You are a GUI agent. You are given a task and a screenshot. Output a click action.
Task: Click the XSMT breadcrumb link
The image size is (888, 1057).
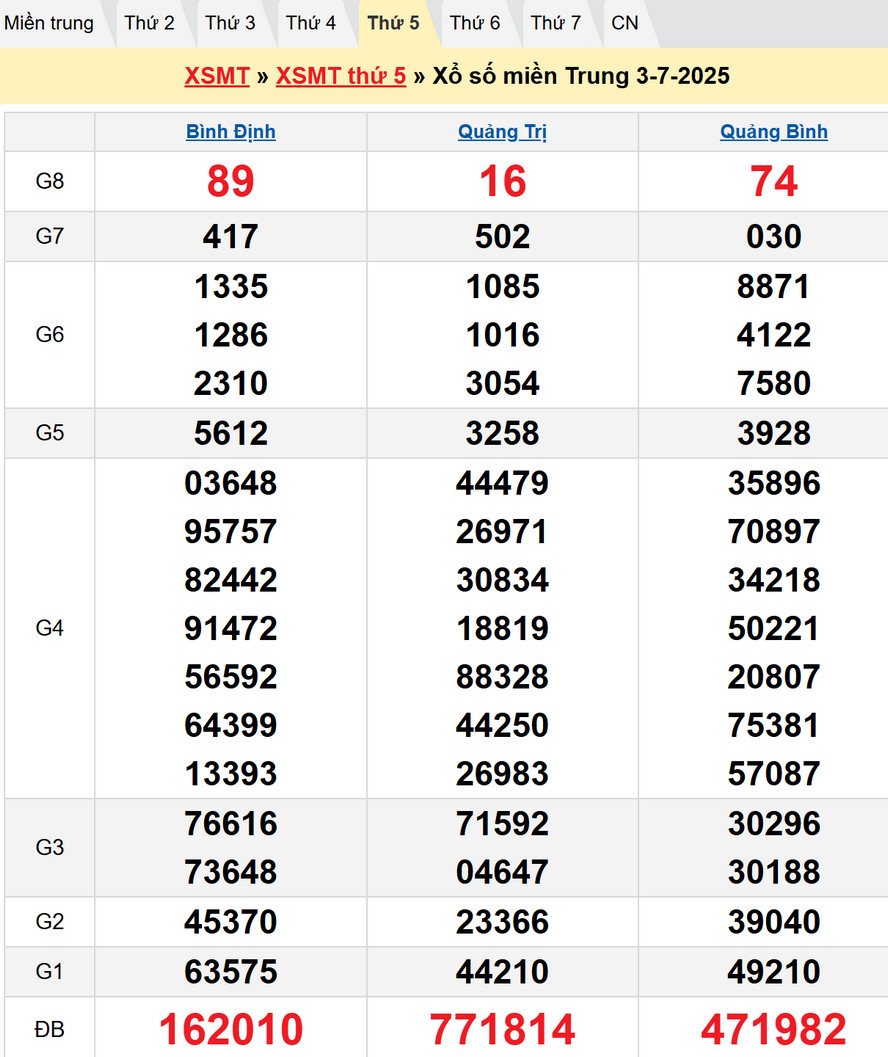(217, 76)
